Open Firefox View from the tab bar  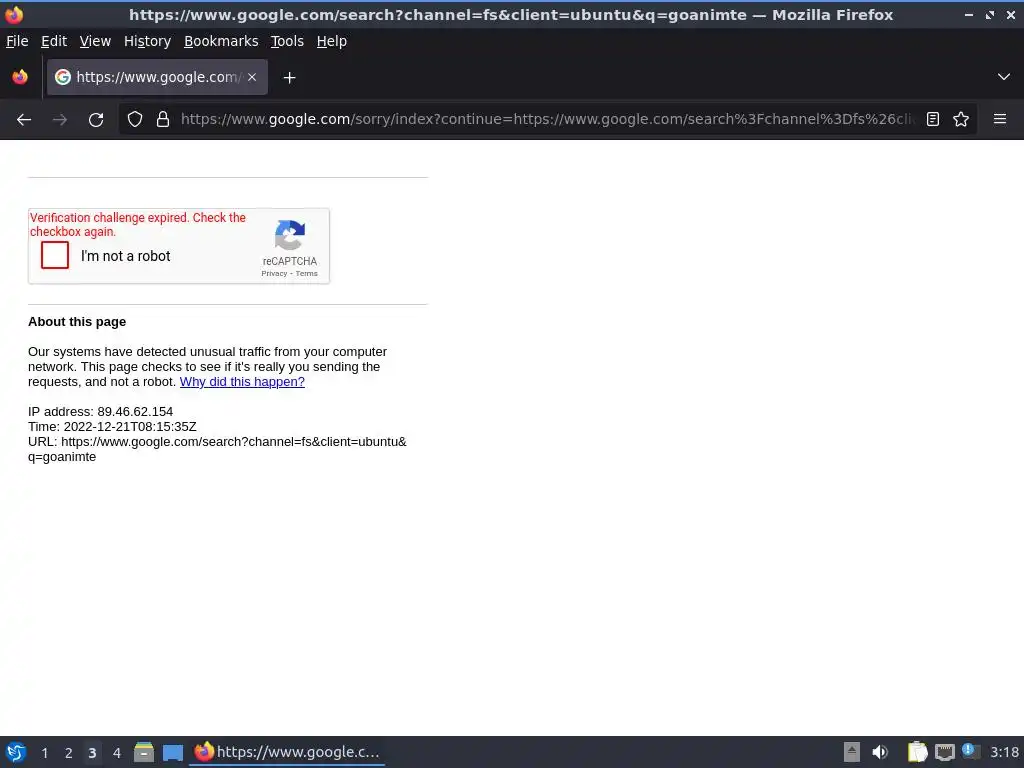tap(20, 77)
